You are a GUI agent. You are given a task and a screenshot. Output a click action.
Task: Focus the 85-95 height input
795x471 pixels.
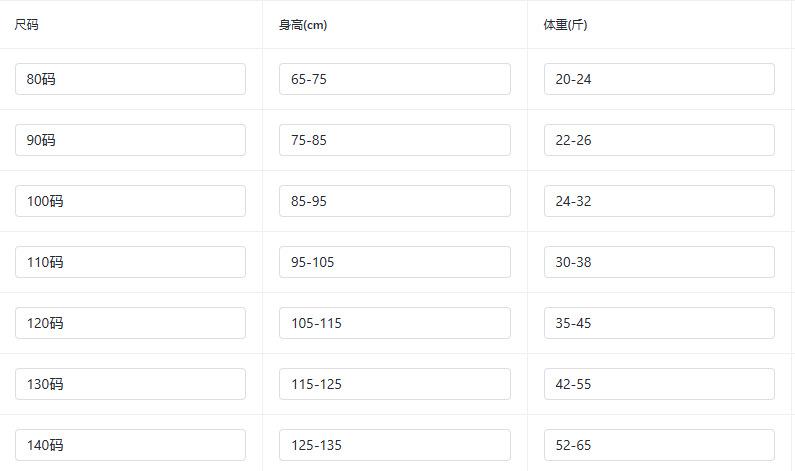(x=395, y=201)
